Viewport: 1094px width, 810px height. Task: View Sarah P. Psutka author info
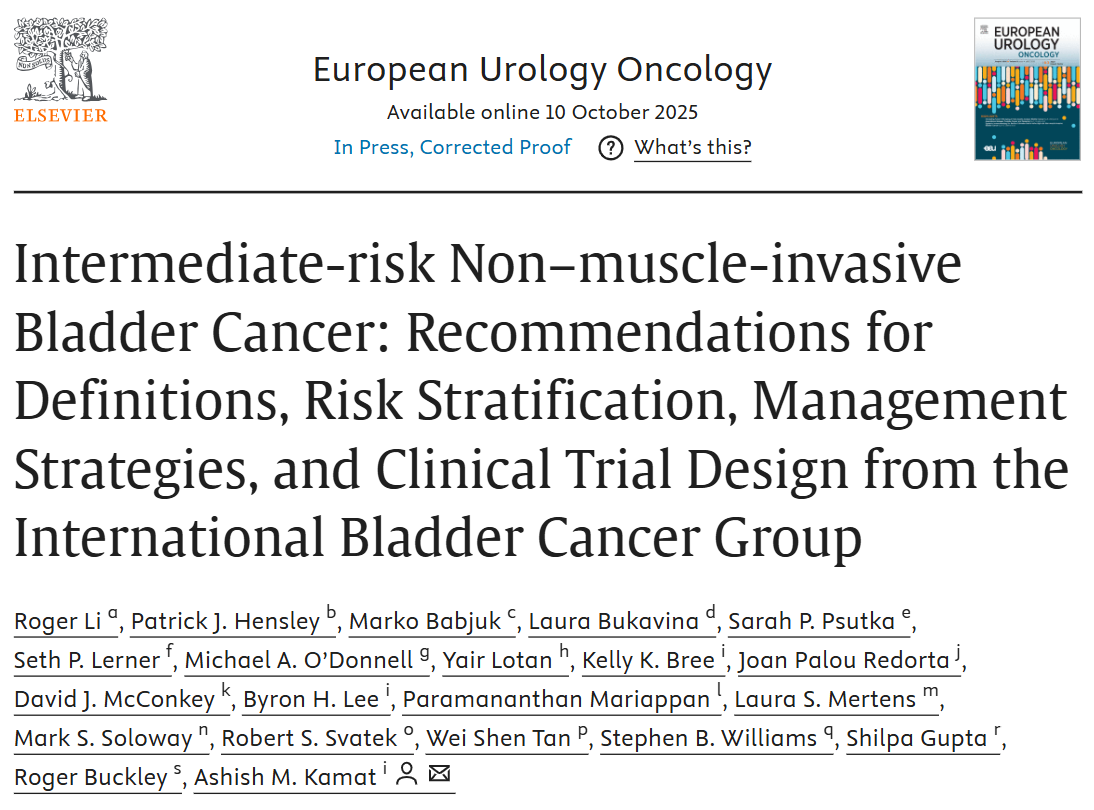[811, 621]
